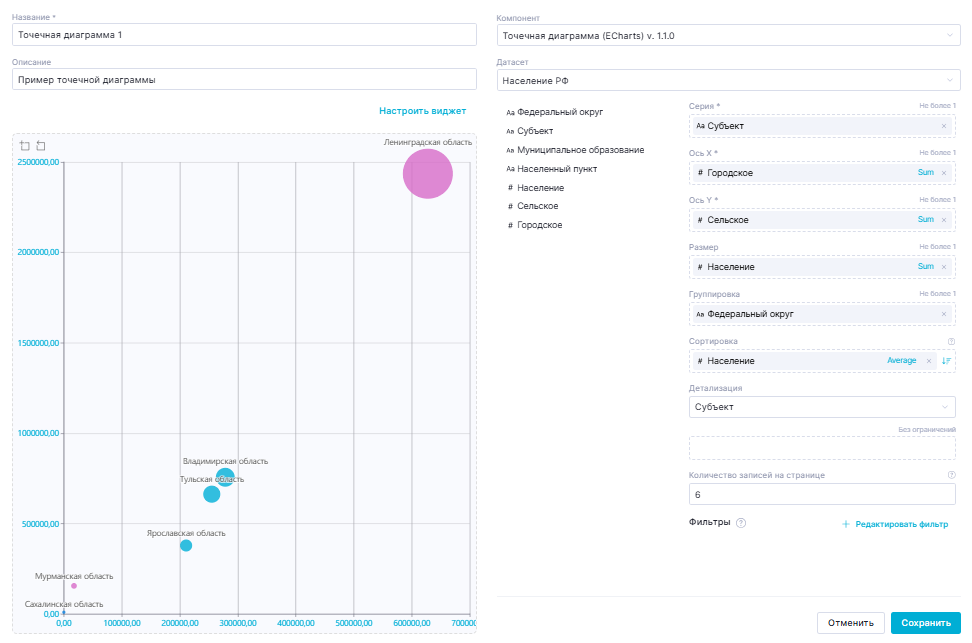This screenshot has height=643, width=972.
Task: Remove Городское from the Ось X field
Action: pos(944,173)
